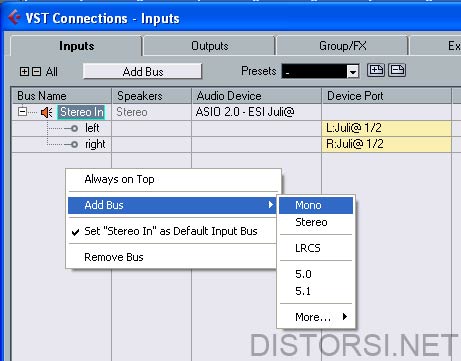
Task: Switch to the Inputs tab
Action: point(76,46)
